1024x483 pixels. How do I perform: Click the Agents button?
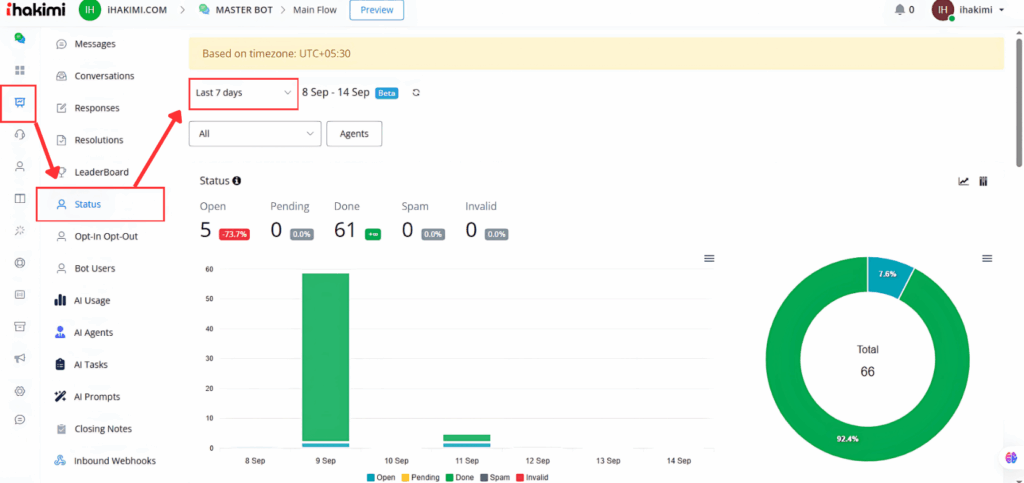point(354,133)
